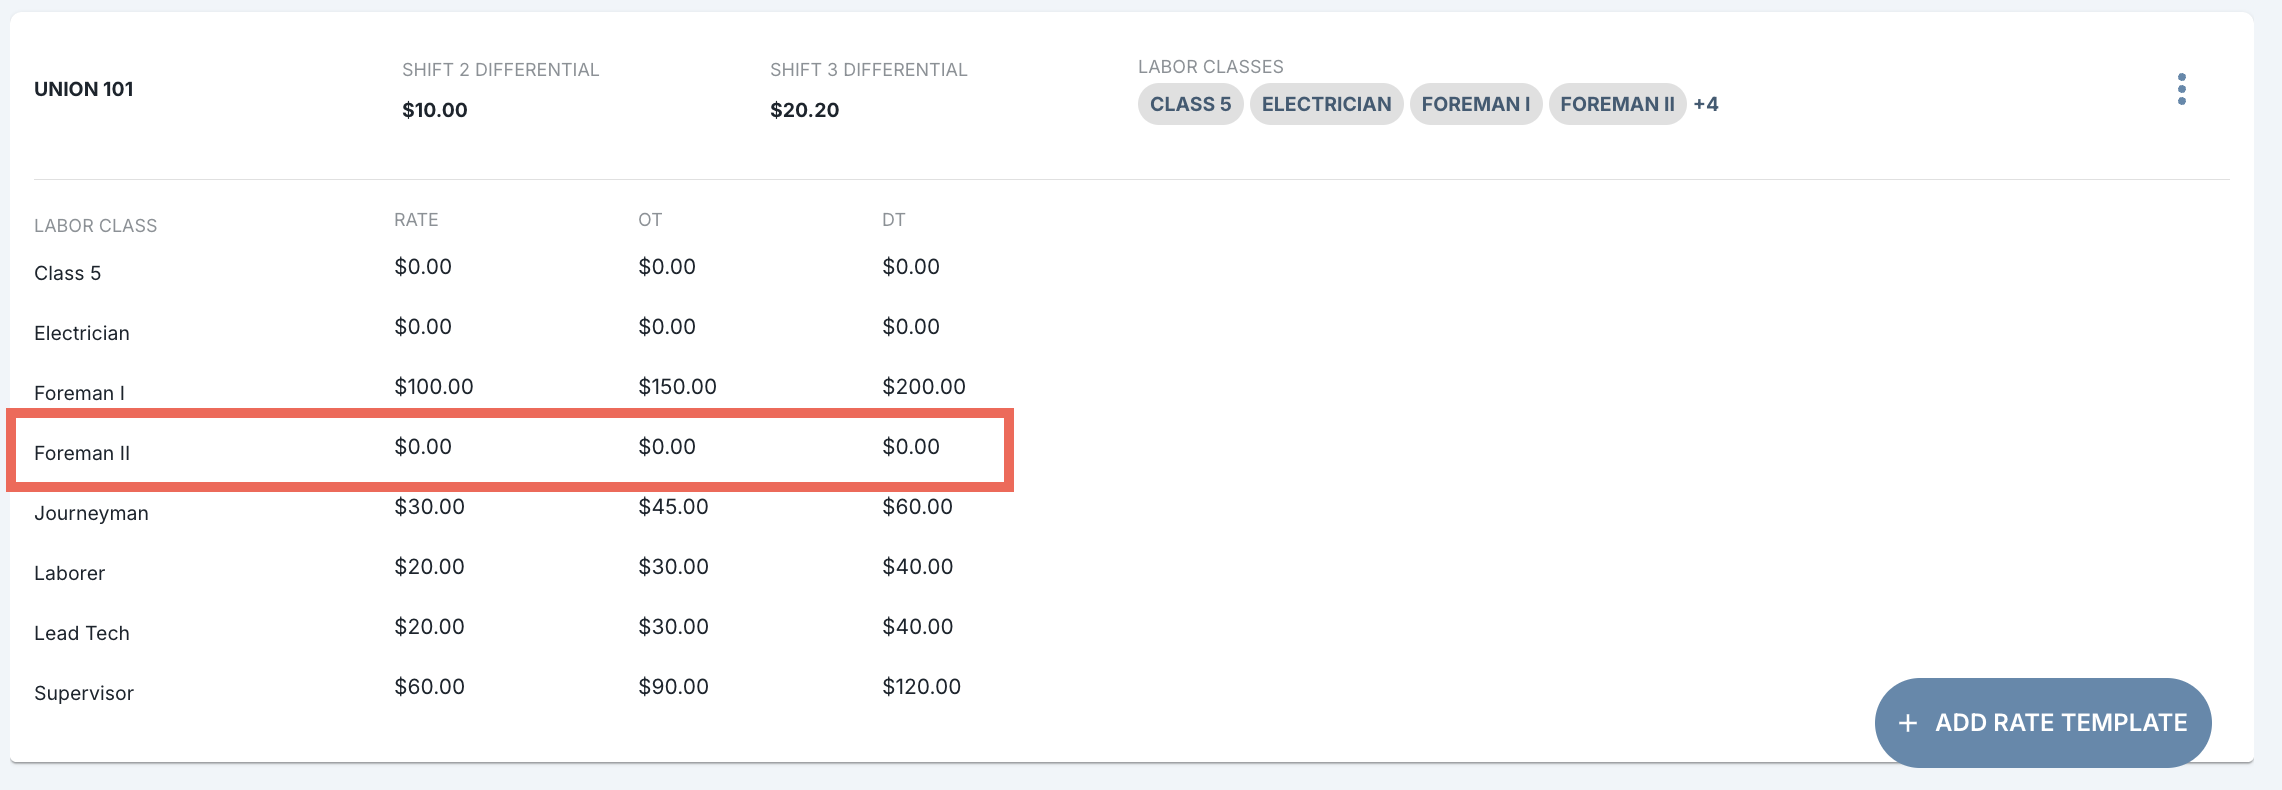This screenshot has height=790, width=2282.
Task: Click the UNION 101 template title
Action: click(x=84, y=89)
